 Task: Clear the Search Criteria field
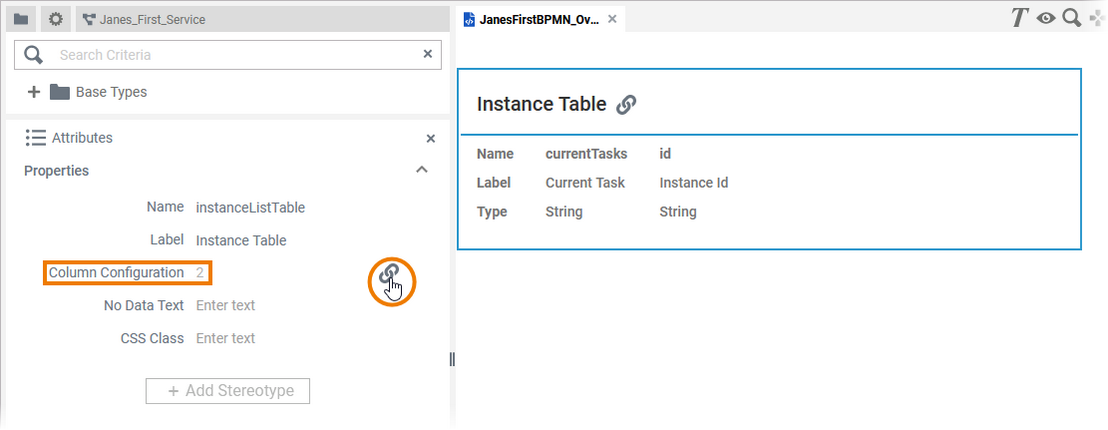pyautogui.click(x=428, y=55)
